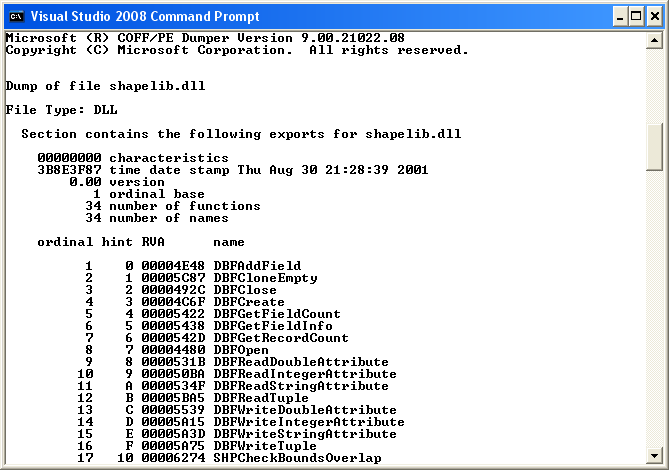669x470 pixels.
Task: Click the export name DBFGetFieldInfo
Action: pyautogui.click(x=273, y=325)
